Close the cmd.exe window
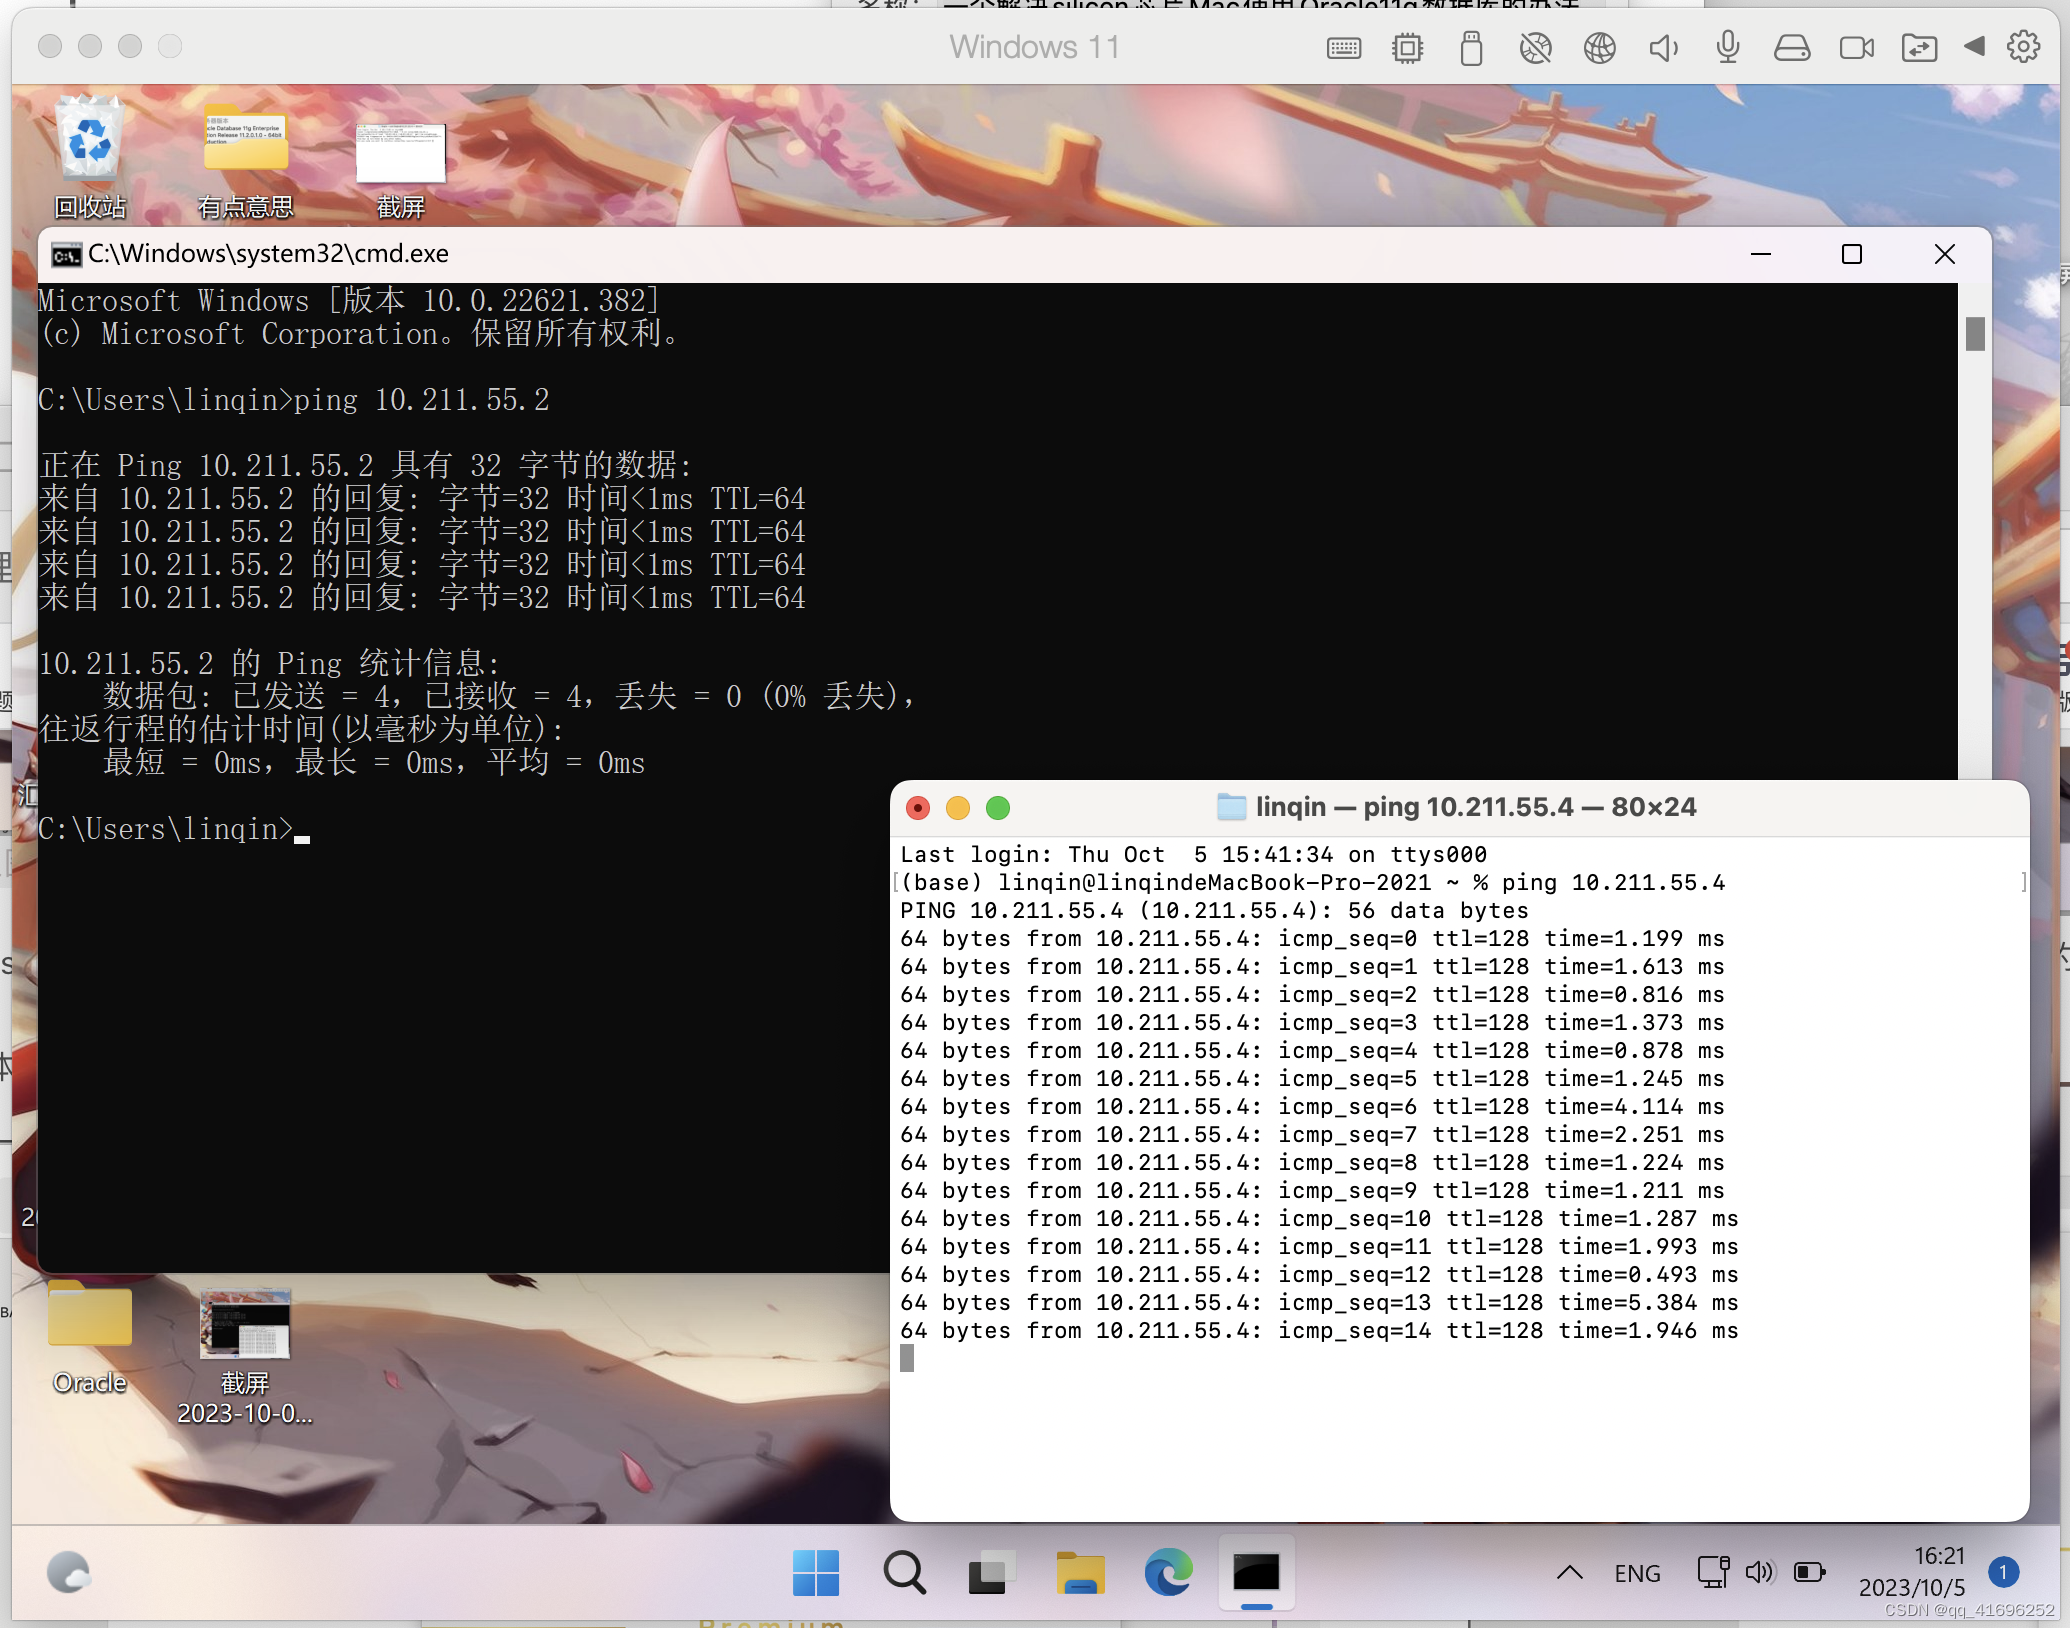Screen dimensions: 2070x1628 pos(1945,254)
